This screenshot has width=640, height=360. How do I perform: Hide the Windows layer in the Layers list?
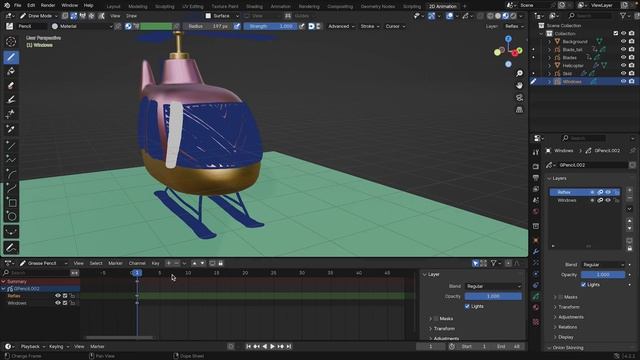tap(608, 200)
